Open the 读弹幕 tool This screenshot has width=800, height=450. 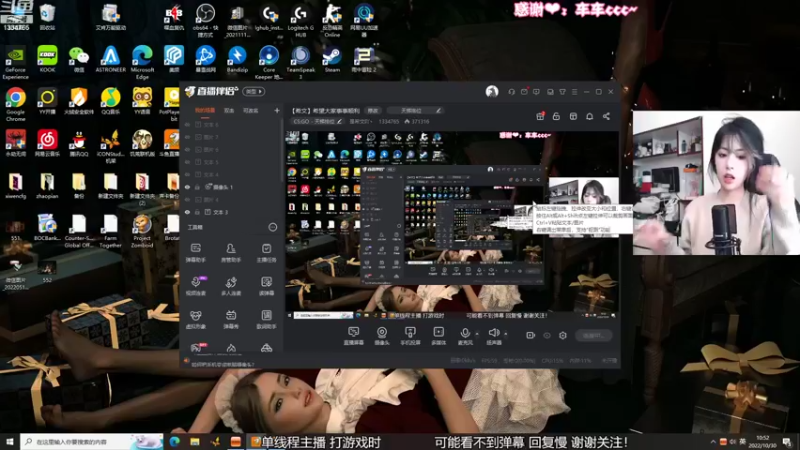(x=266, y=286)
